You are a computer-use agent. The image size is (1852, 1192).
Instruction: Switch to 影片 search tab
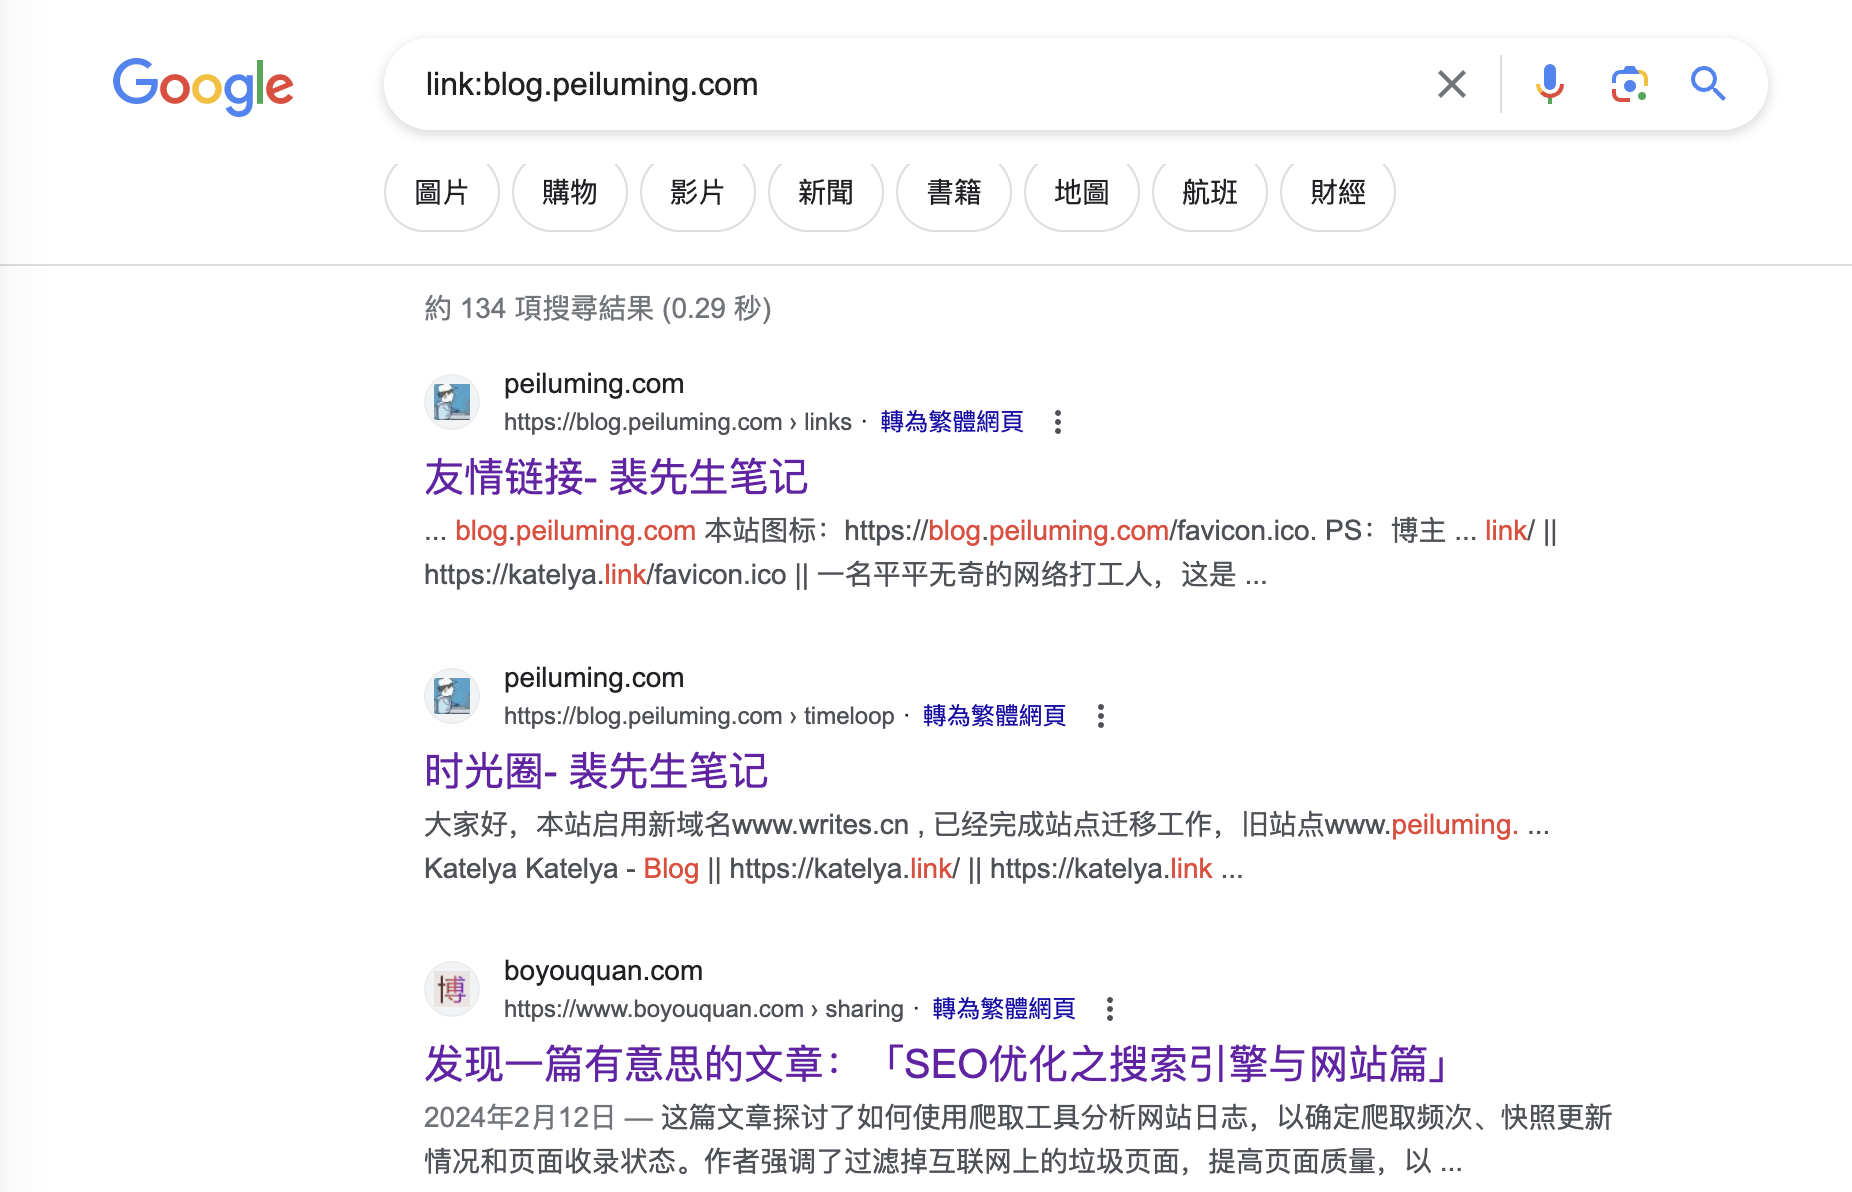tap(698, 192)
